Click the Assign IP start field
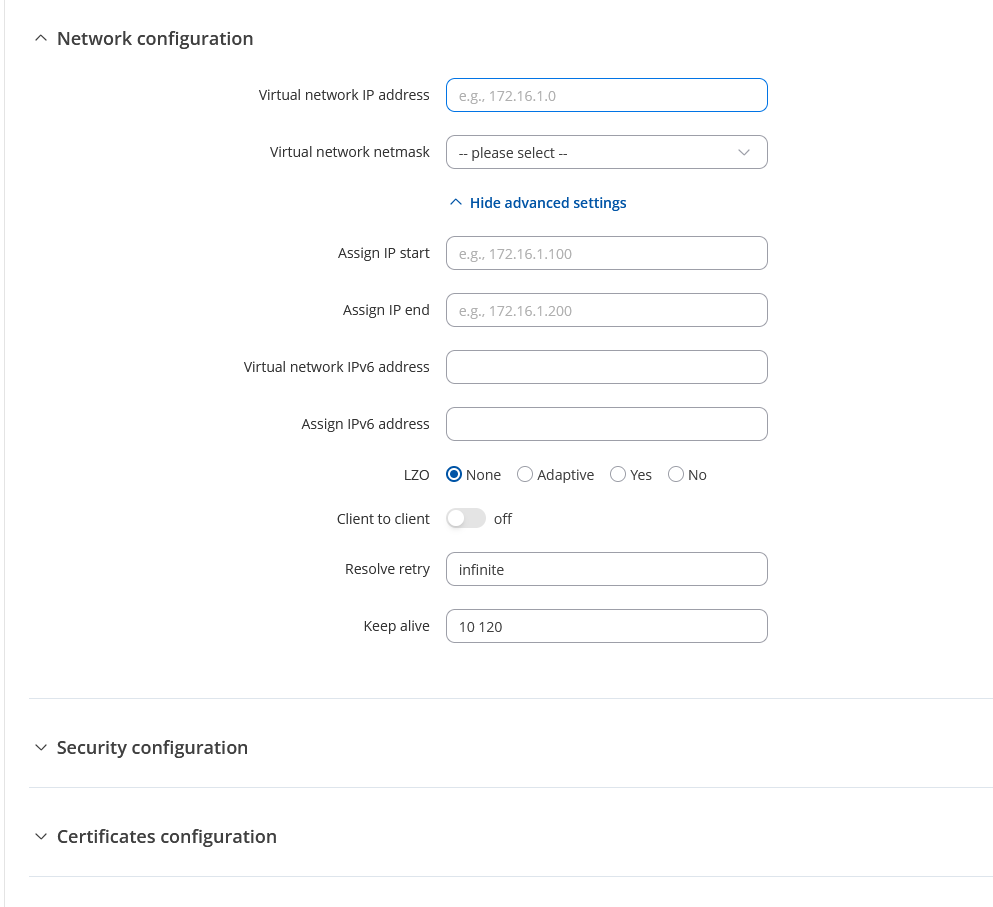The height and width of the screenshot is (907, 993). pos(607,253)
